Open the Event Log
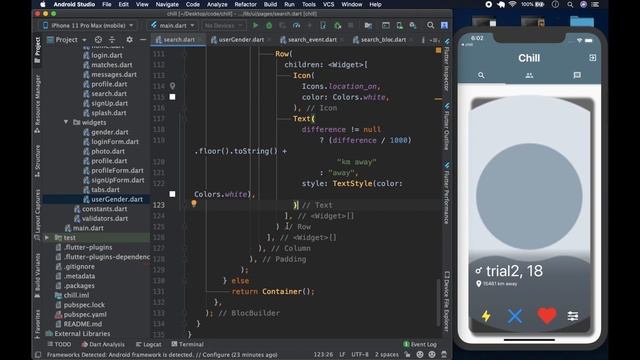Screen dimensions: 640x360 (x=420, y=344)
